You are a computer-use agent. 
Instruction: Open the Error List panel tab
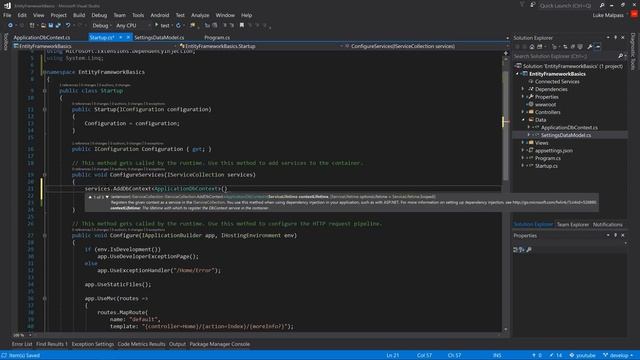[22, 344]
